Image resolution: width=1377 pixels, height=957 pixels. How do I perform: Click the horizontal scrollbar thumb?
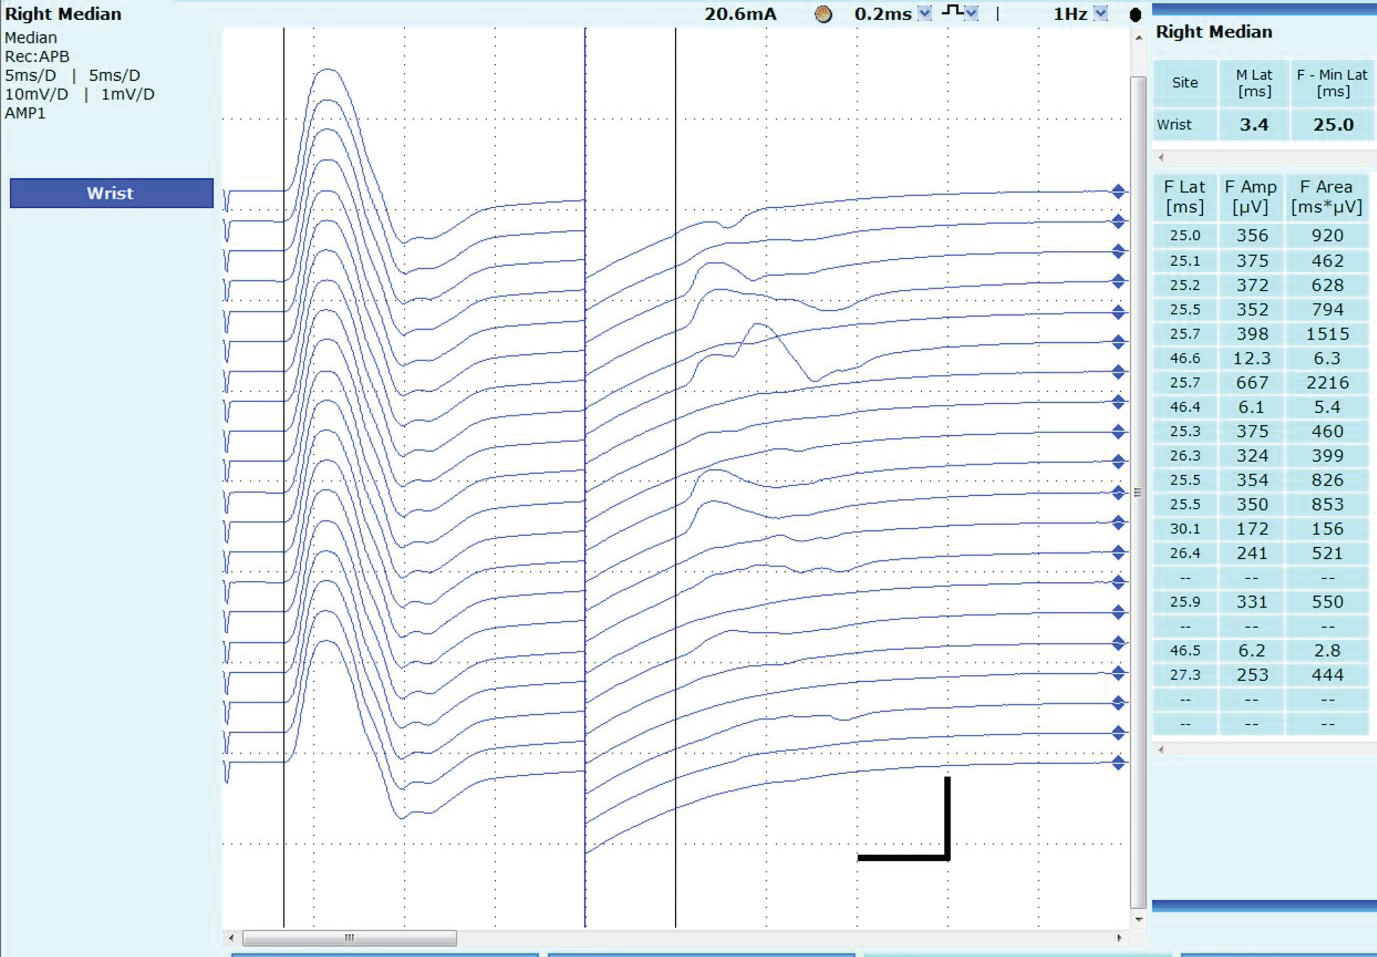pyautogui.click(x=349, y=938)
